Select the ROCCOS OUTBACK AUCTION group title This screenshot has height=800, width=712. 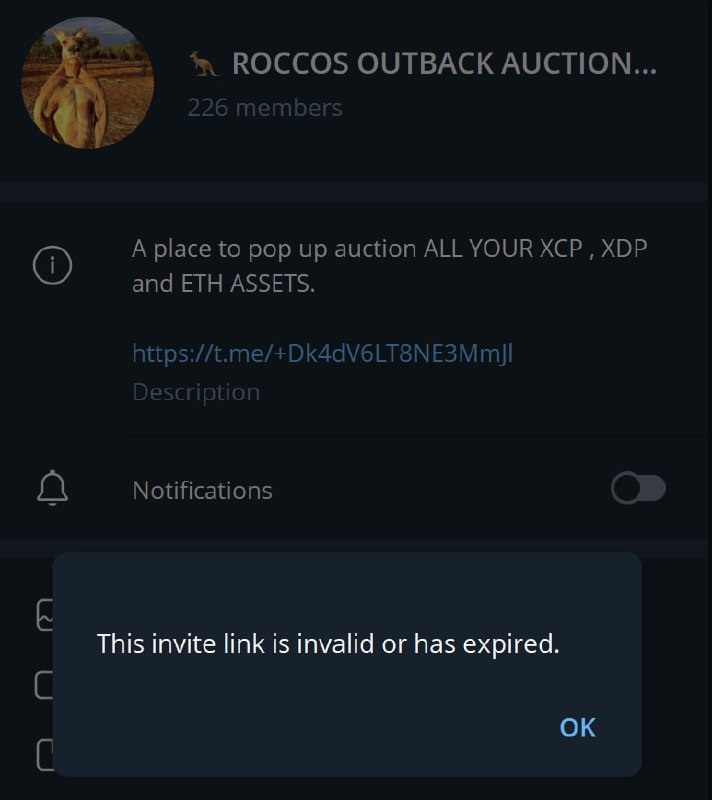pos(444,64)
